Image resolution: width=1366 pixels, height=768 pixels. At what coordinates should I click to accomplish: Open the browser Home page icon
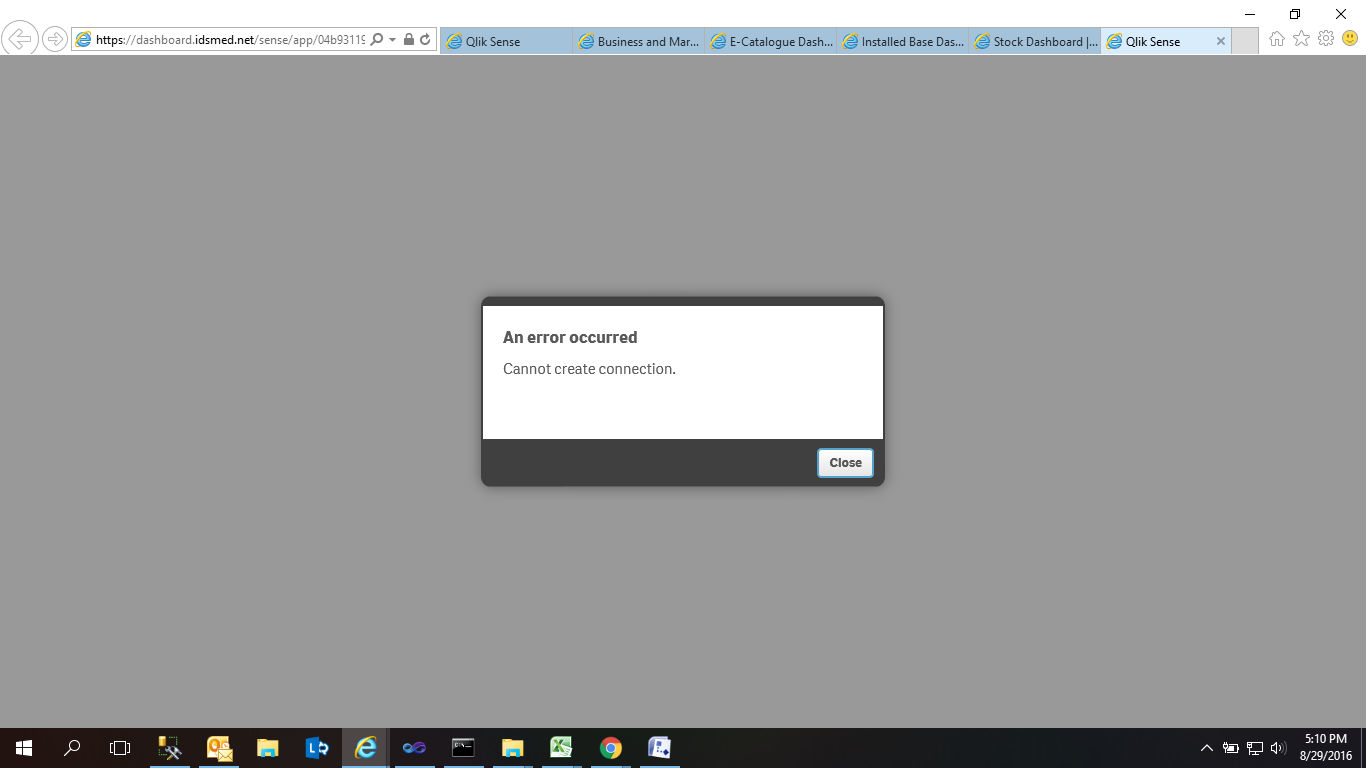1277,39
